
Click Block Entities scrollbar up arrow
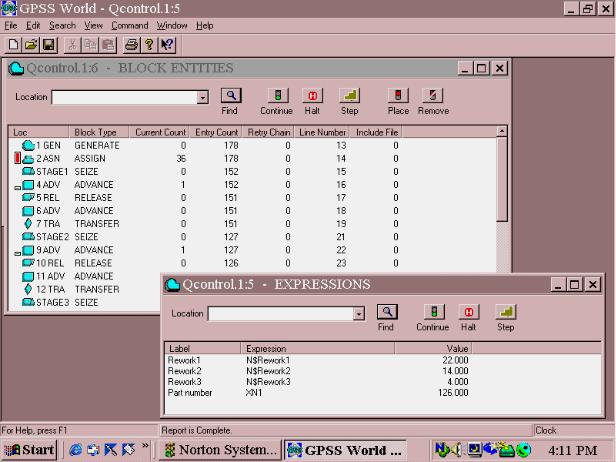coord(502,131)
